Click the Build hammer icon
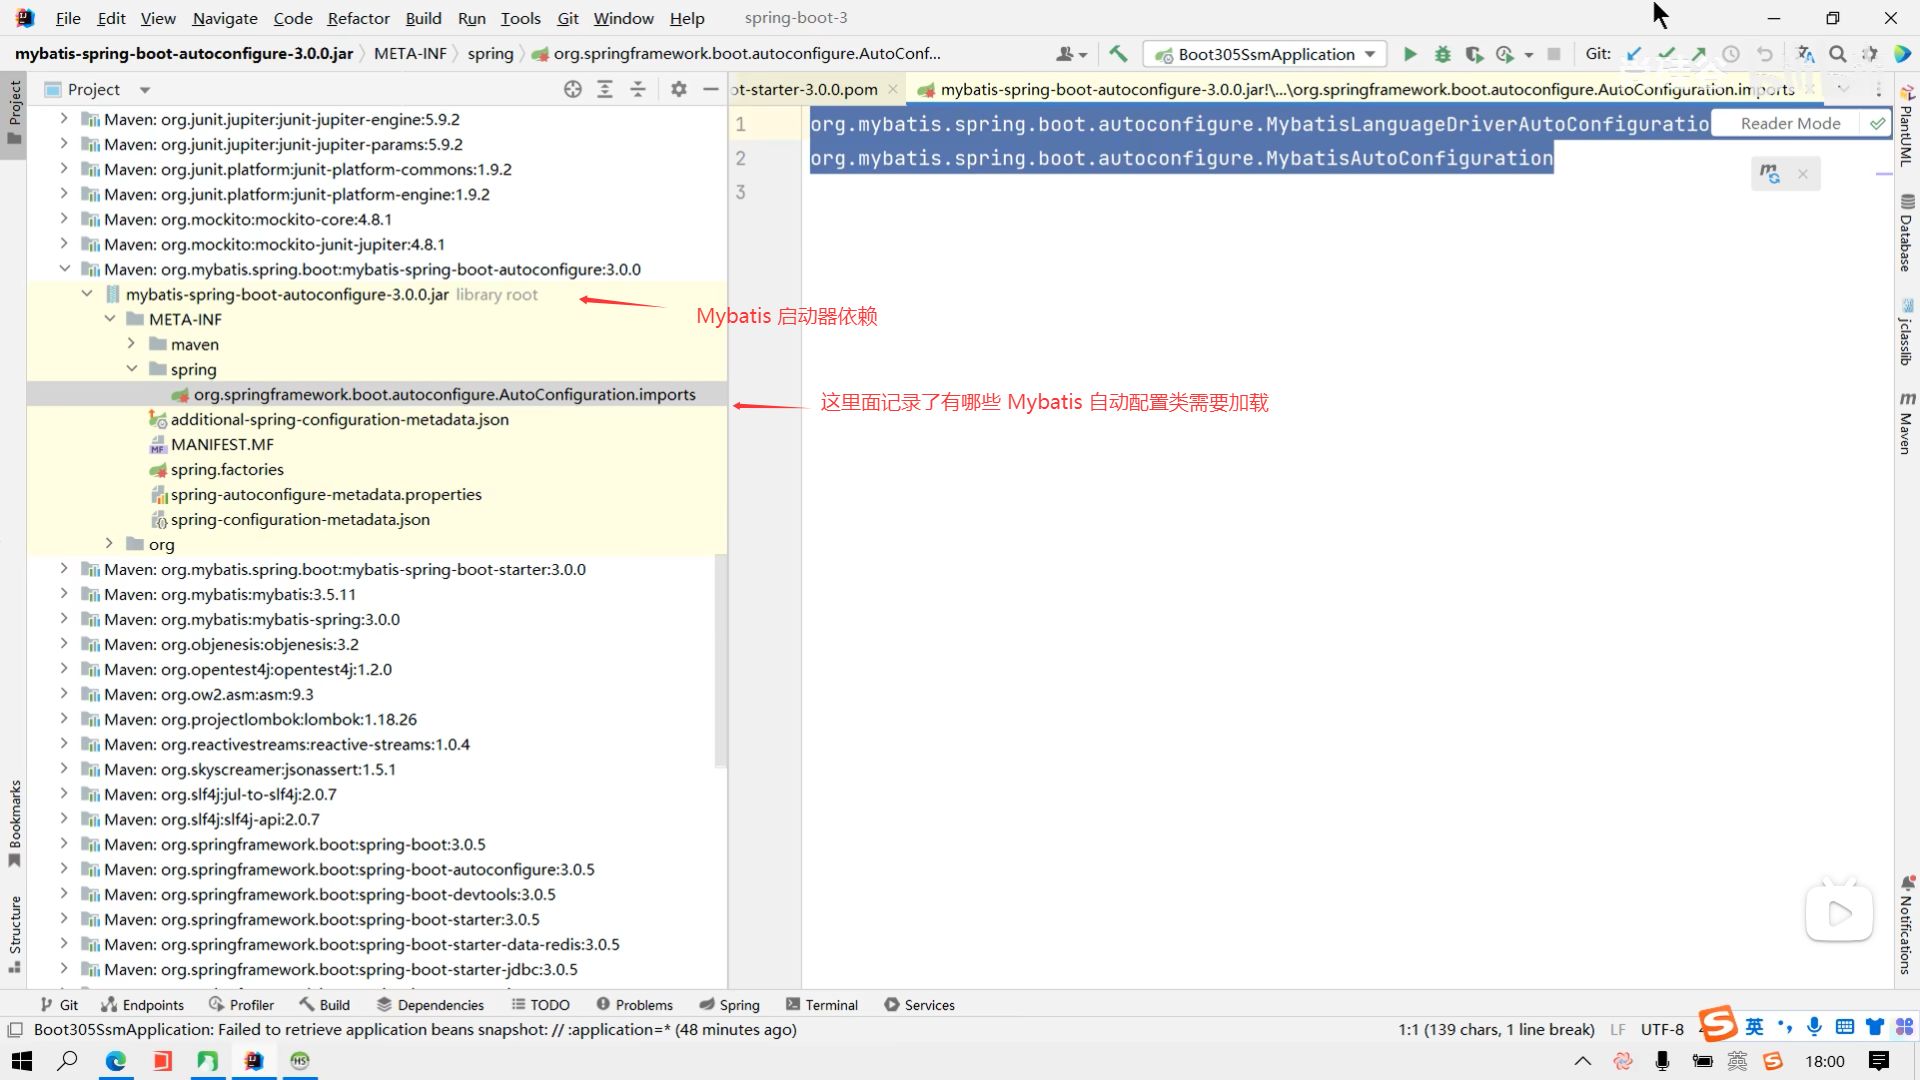 click(x=1118, y=54)
